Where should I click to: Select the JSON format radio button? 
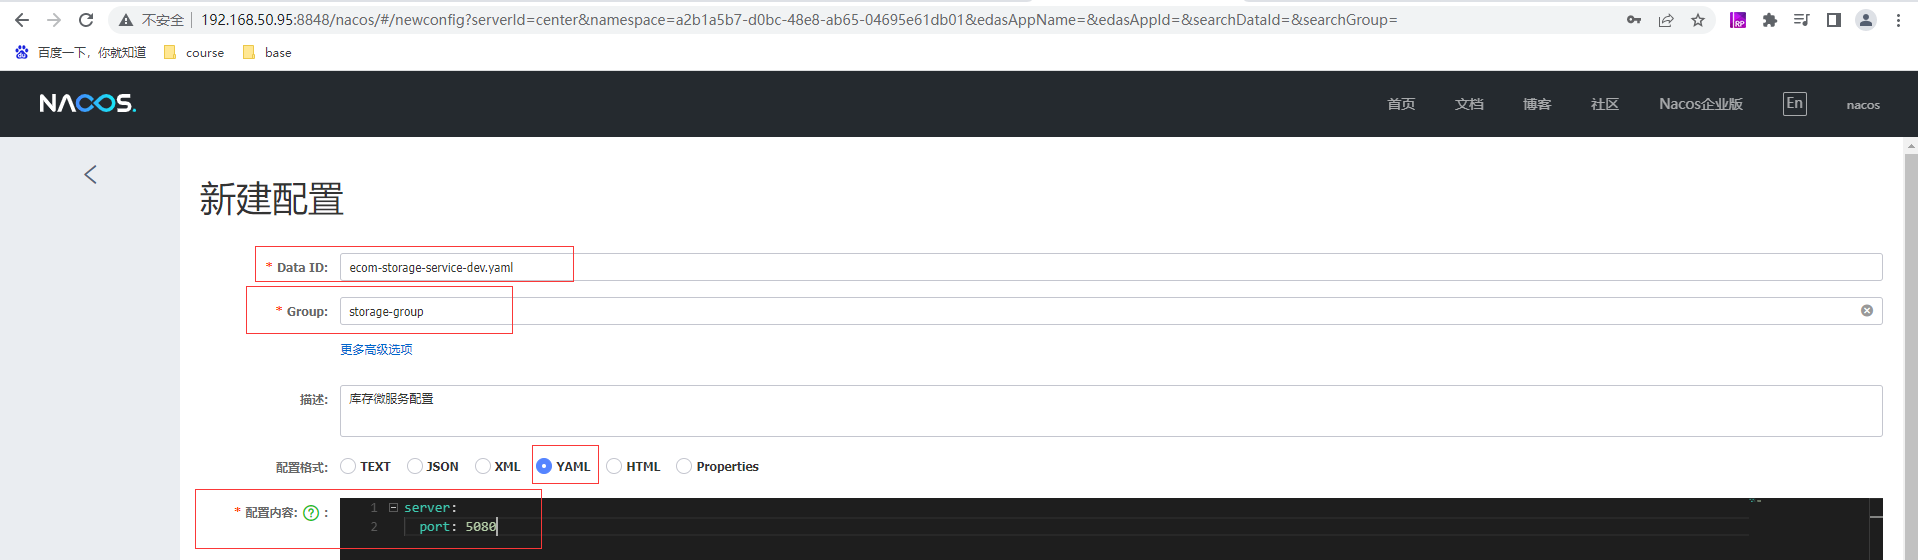(x=415, y=466)
